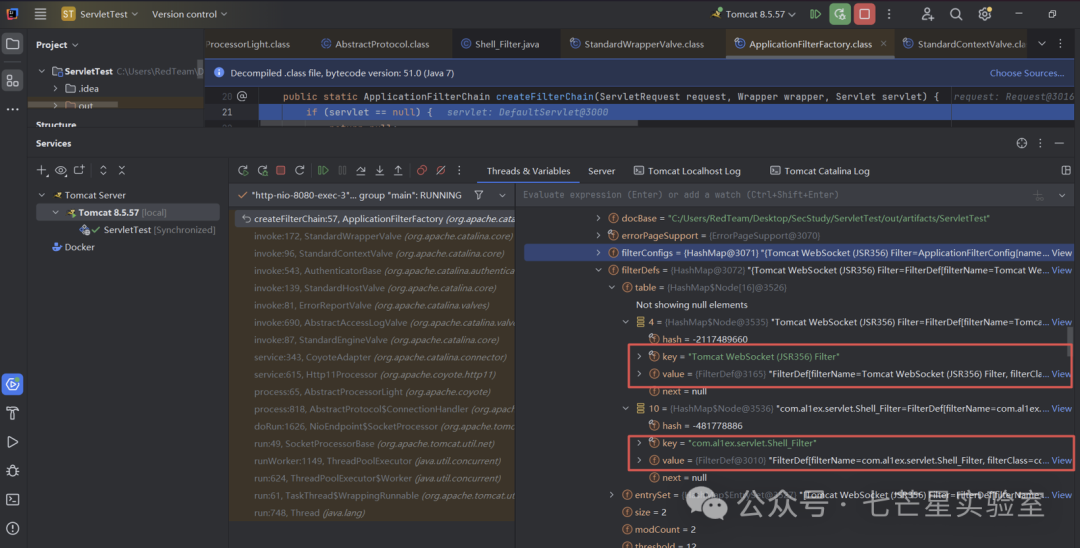1080x548 pixels.
Task: Expand all services icon
Action: [103, 170]
